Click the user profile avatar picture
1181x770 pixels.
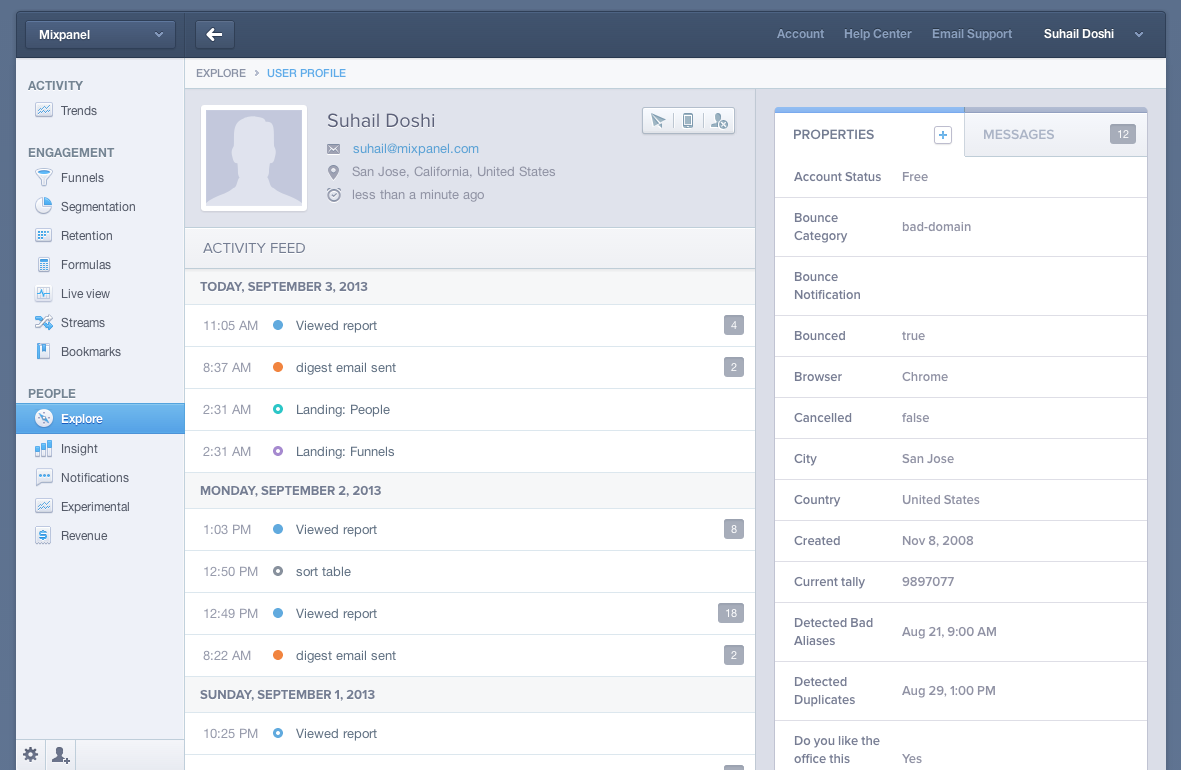point(254,158)
